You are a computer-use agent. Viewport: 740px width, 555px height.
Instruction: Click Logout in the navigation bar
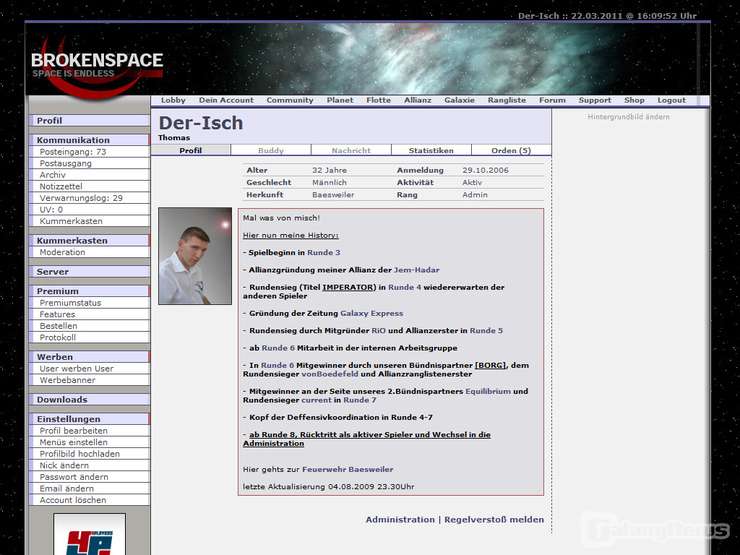671,100
